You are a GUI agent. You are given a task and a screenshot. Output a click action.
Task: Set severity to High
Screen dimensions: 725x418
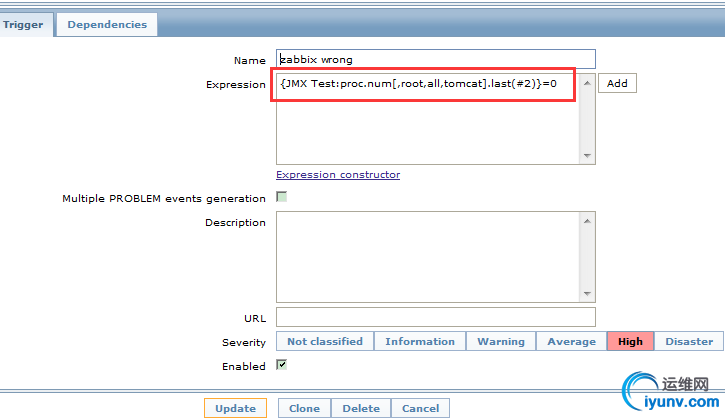coord(630,341)
